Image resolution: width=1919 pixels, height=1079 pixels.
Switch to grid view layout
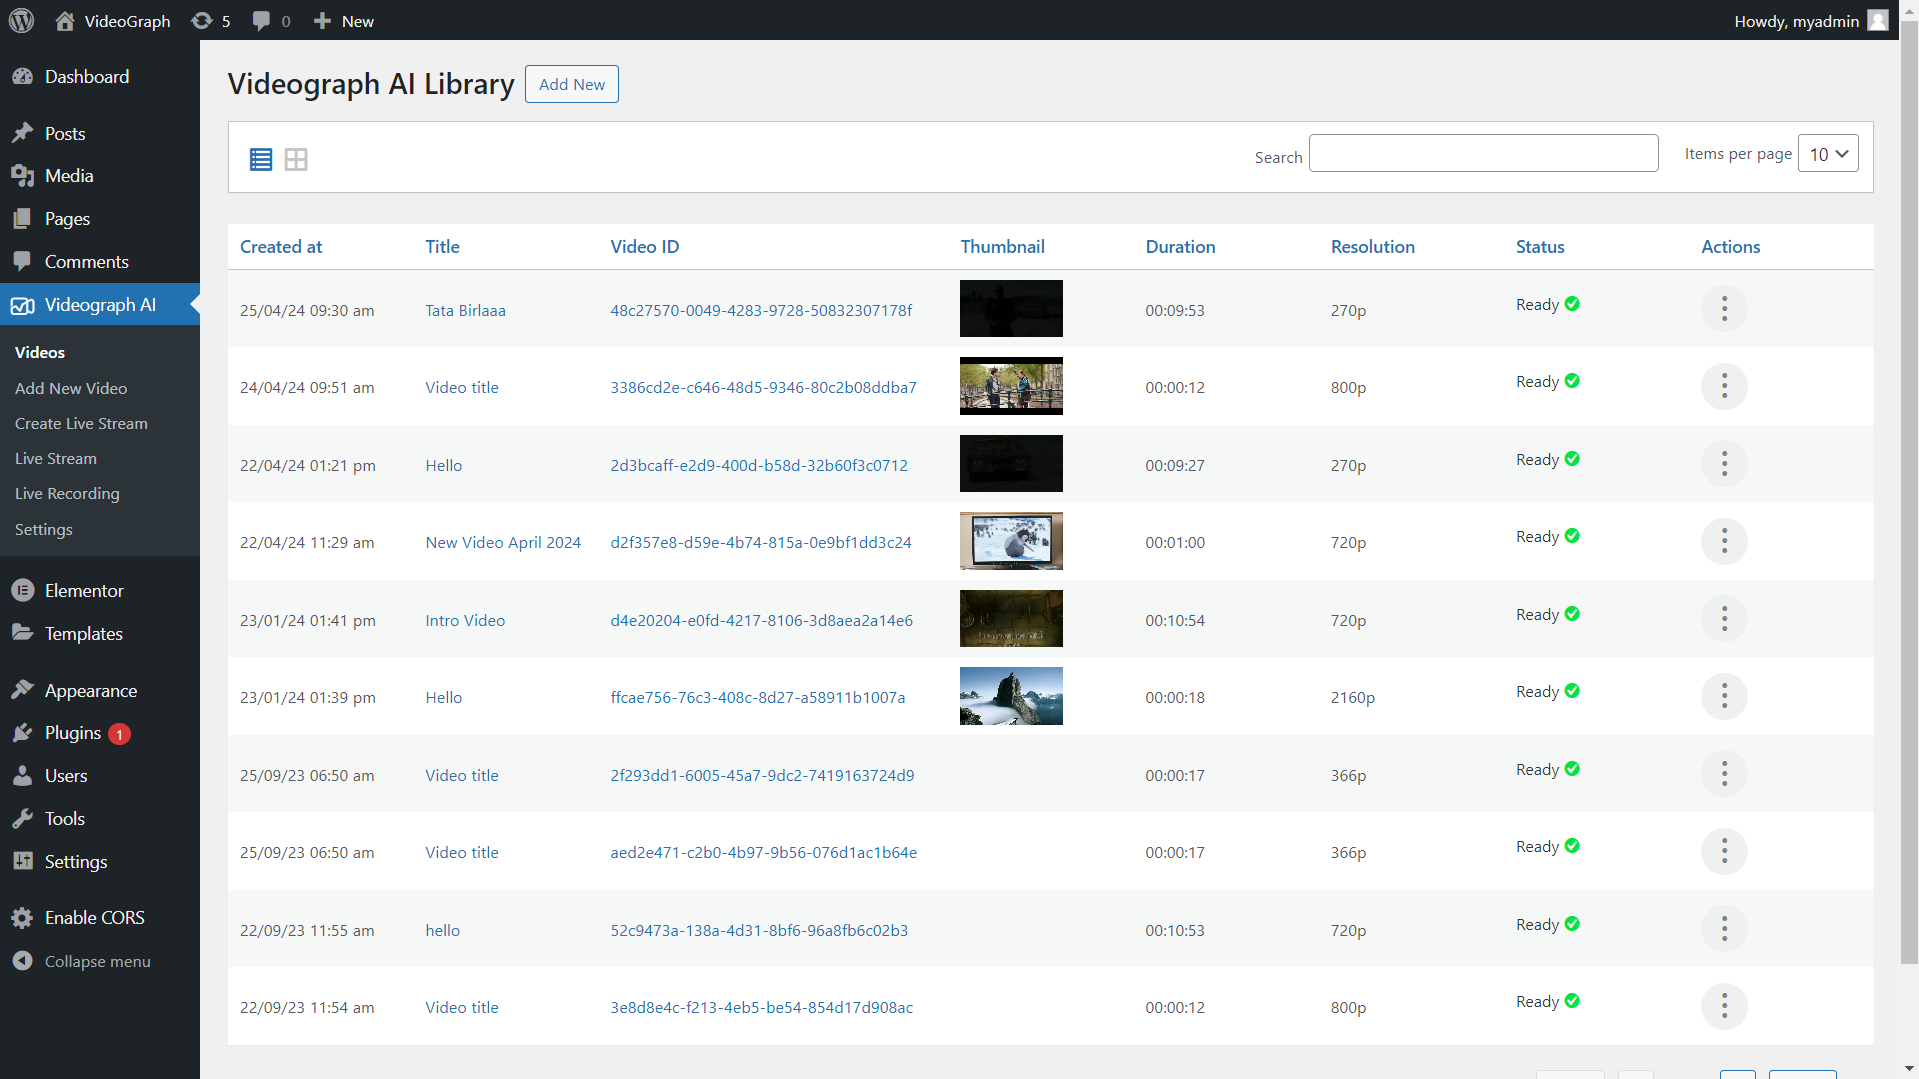tap(296, 159)
